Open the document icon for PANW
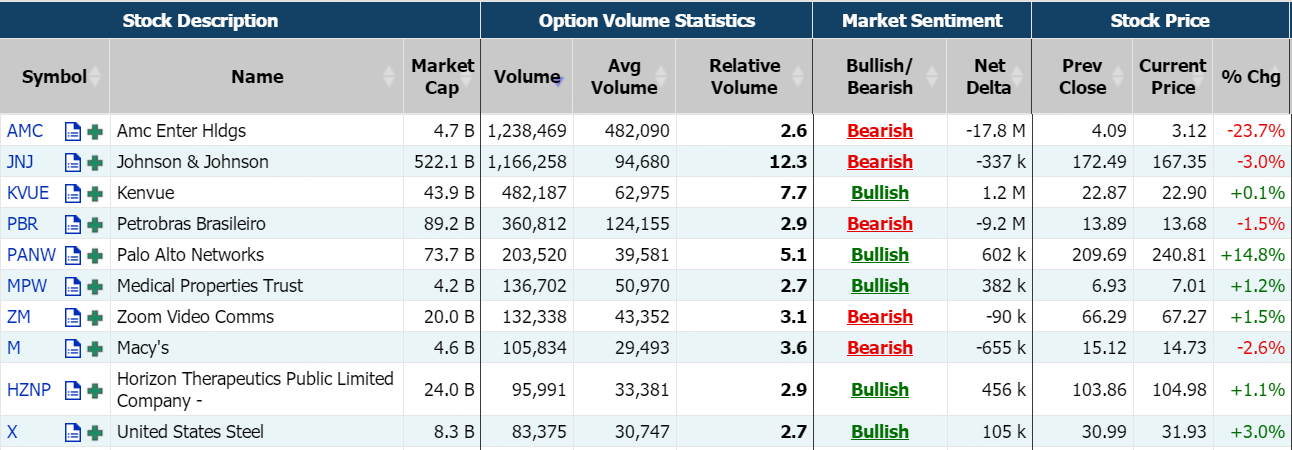The image size is (1292, 450). tap(72, 255)
